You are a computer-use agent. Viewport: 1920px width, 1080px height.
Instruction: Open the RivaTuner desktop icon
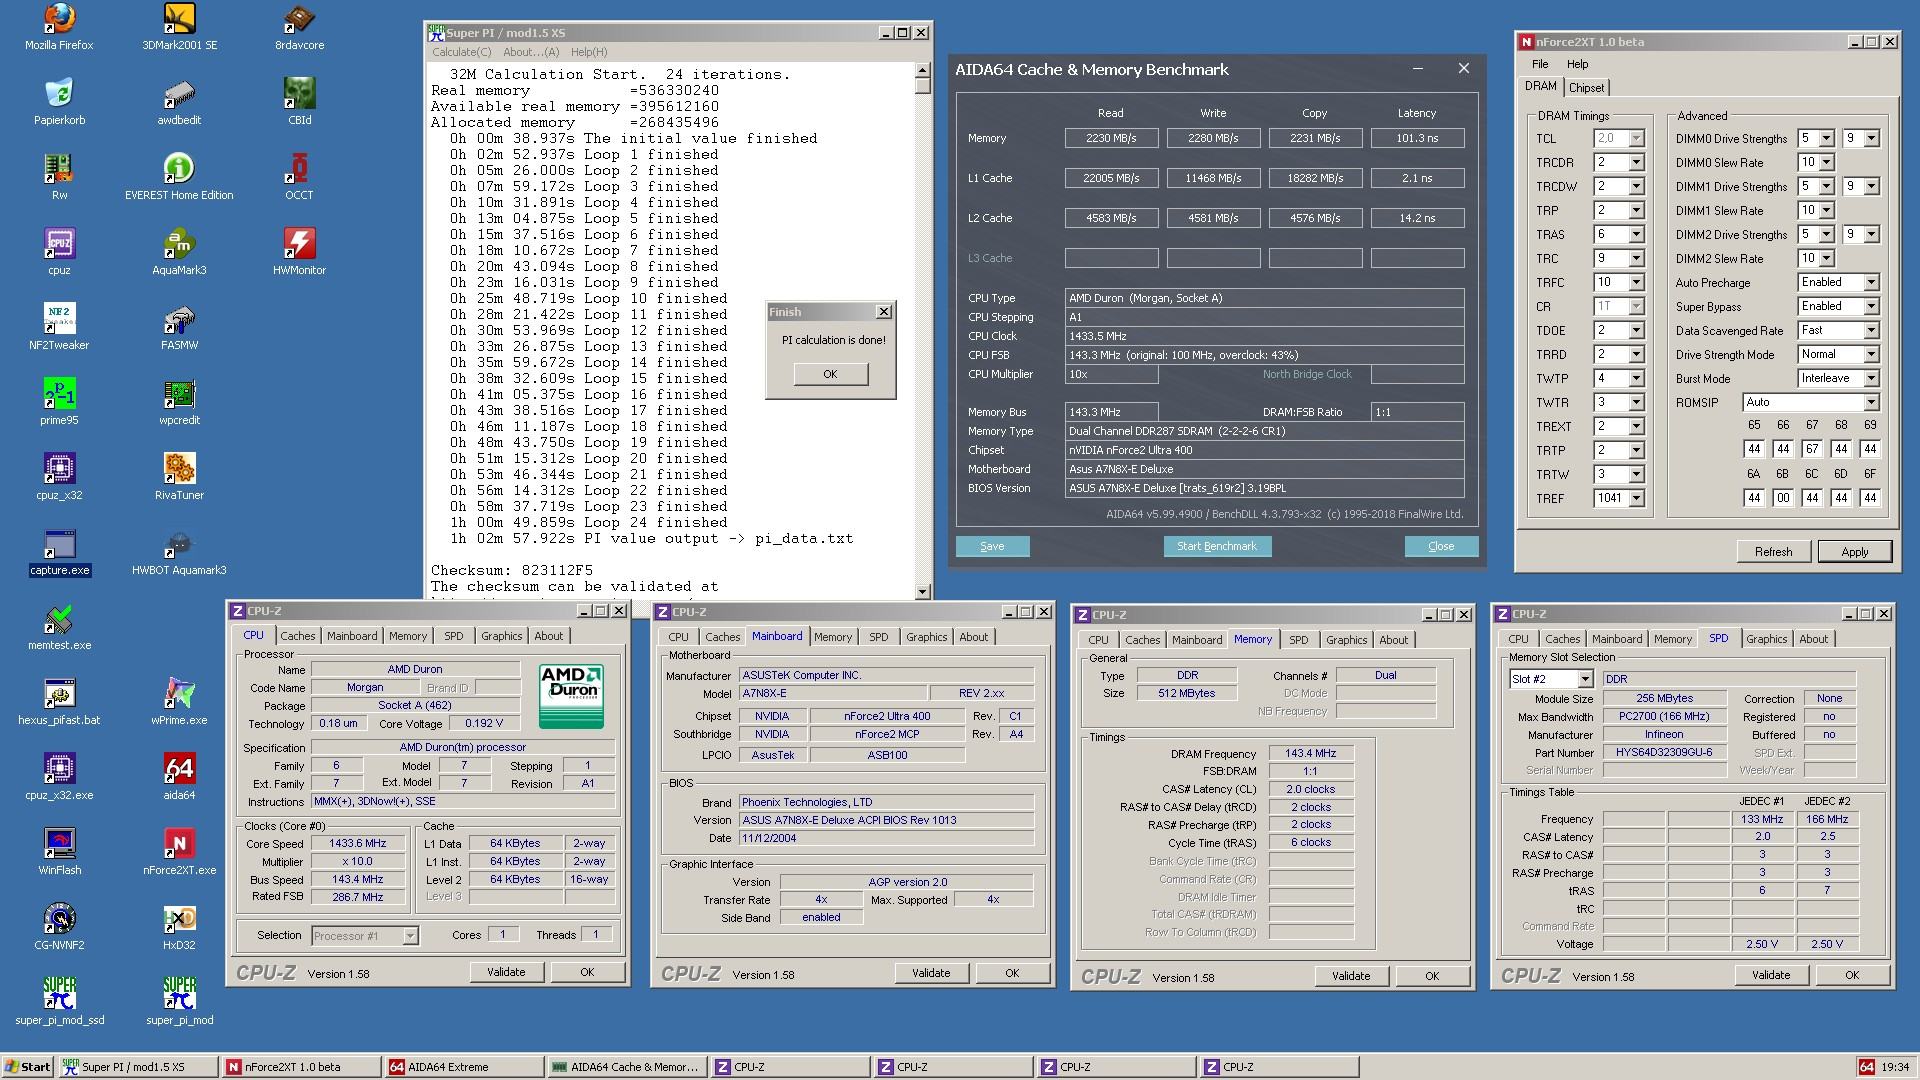point(179,477)
